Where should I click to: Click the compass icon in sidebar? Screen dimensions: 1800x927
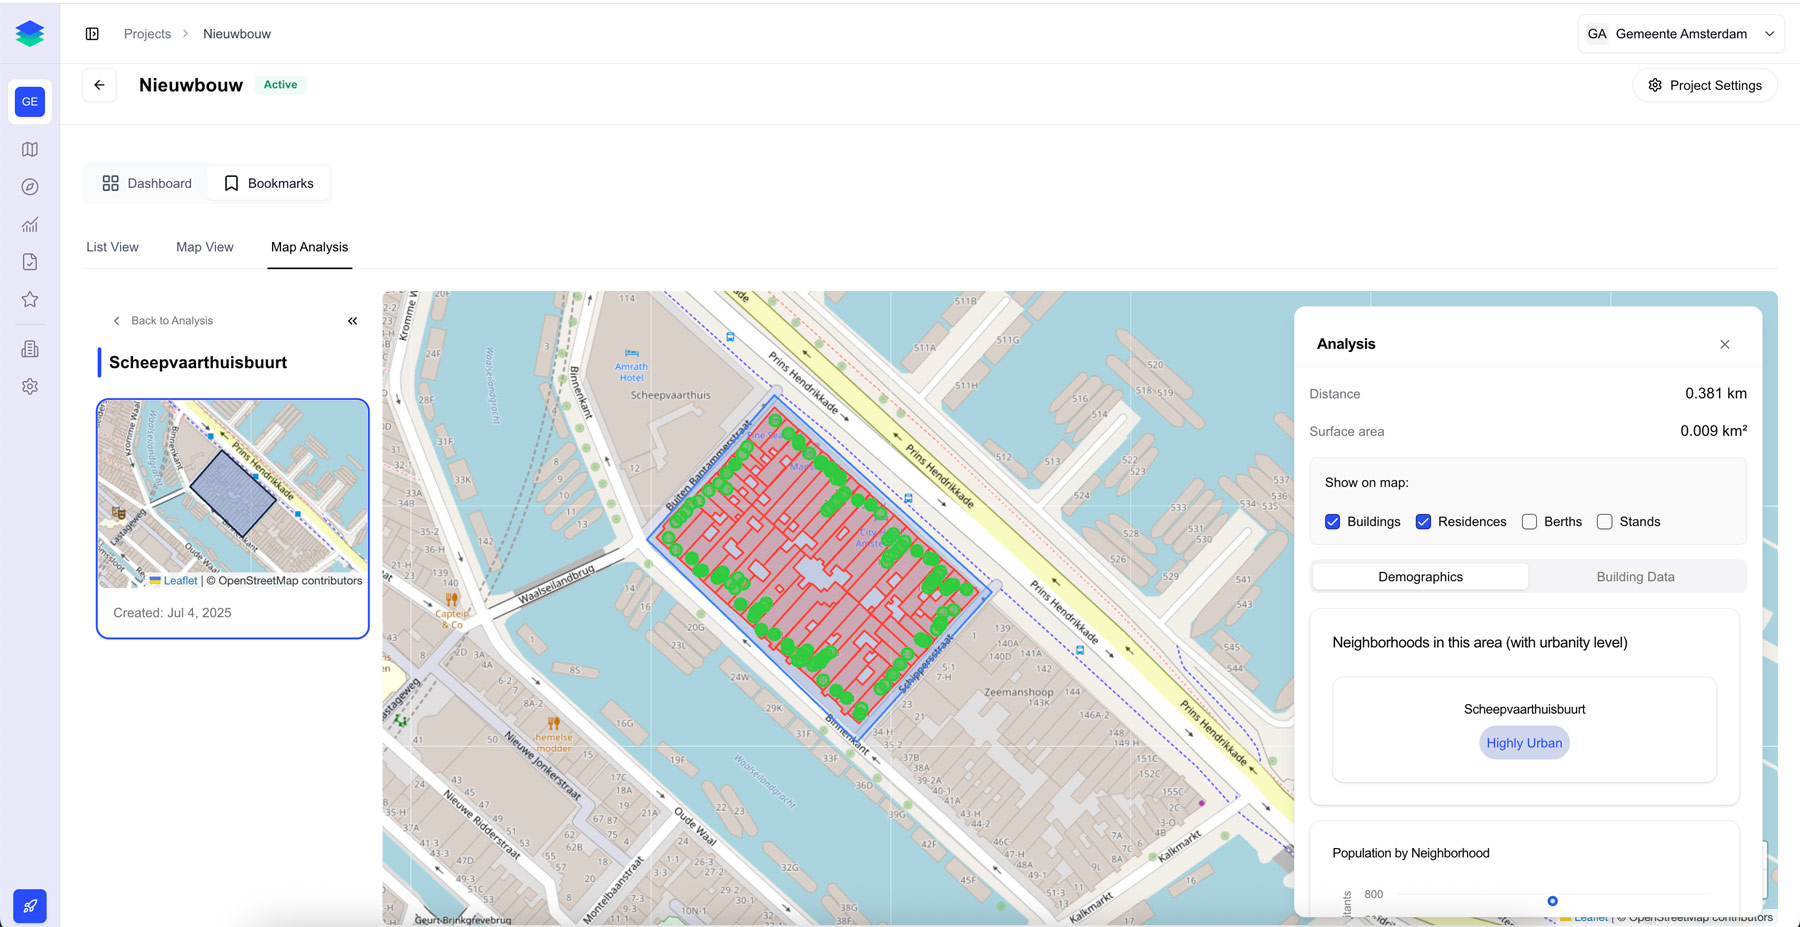coord(30,187)
